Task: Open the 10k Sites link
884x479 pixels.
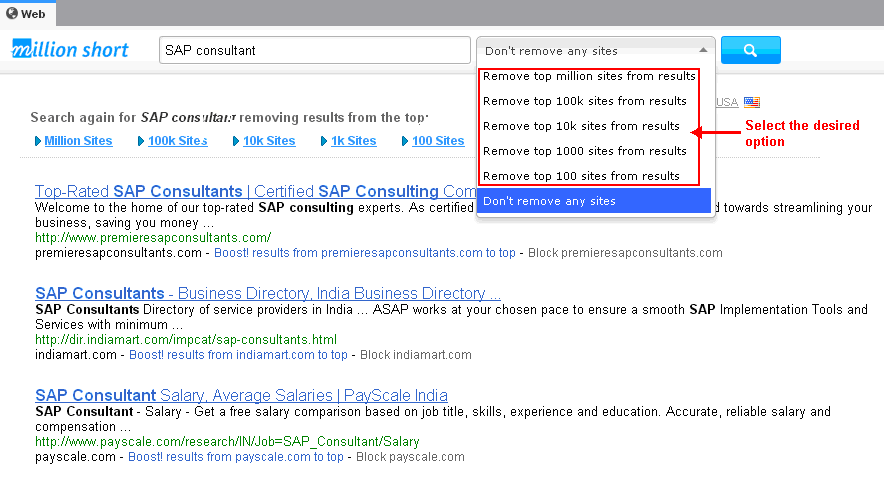Action: 269,141
